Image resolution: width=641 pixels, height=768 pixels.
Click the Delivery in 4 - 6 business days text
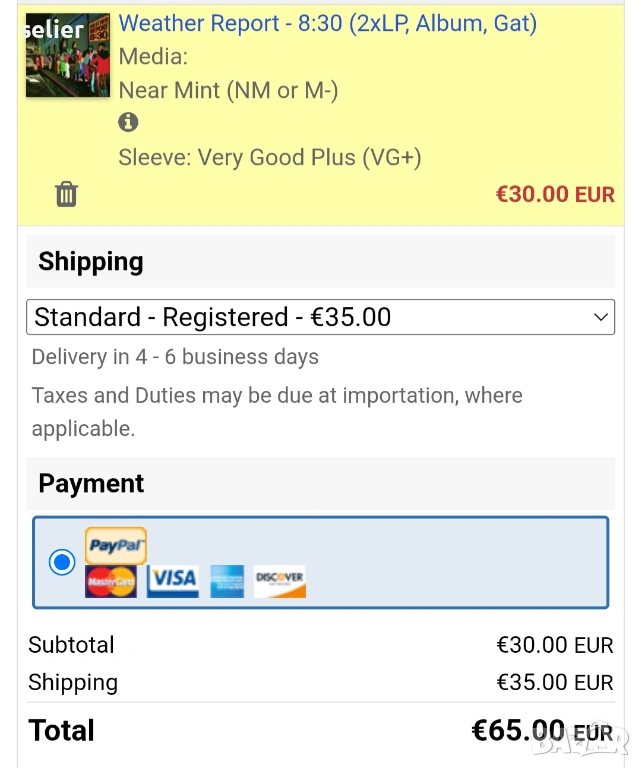[x=175, y=357]
